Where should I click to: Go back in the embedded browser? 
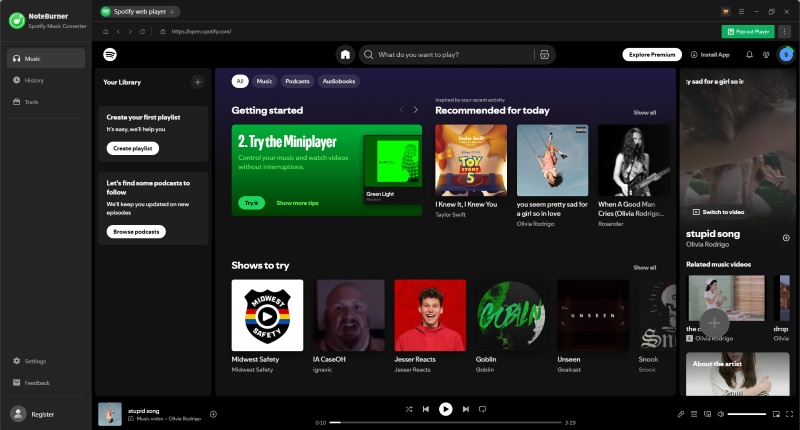118,32
